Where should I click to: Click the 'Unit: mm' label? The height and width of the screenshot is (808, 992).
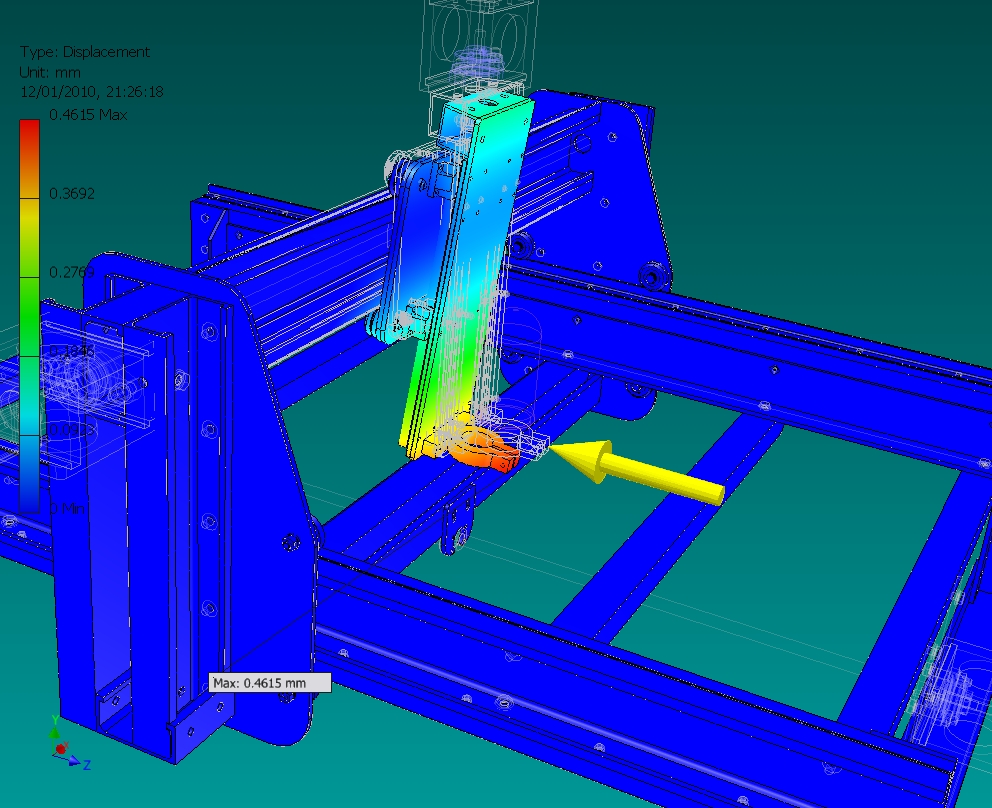point(49,72)
